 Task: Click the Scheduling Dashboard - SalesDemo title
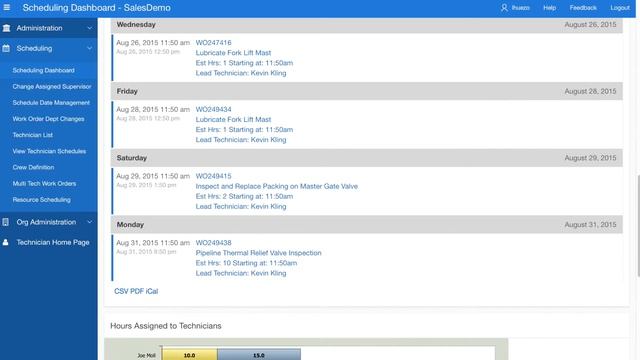pos(96,8)
